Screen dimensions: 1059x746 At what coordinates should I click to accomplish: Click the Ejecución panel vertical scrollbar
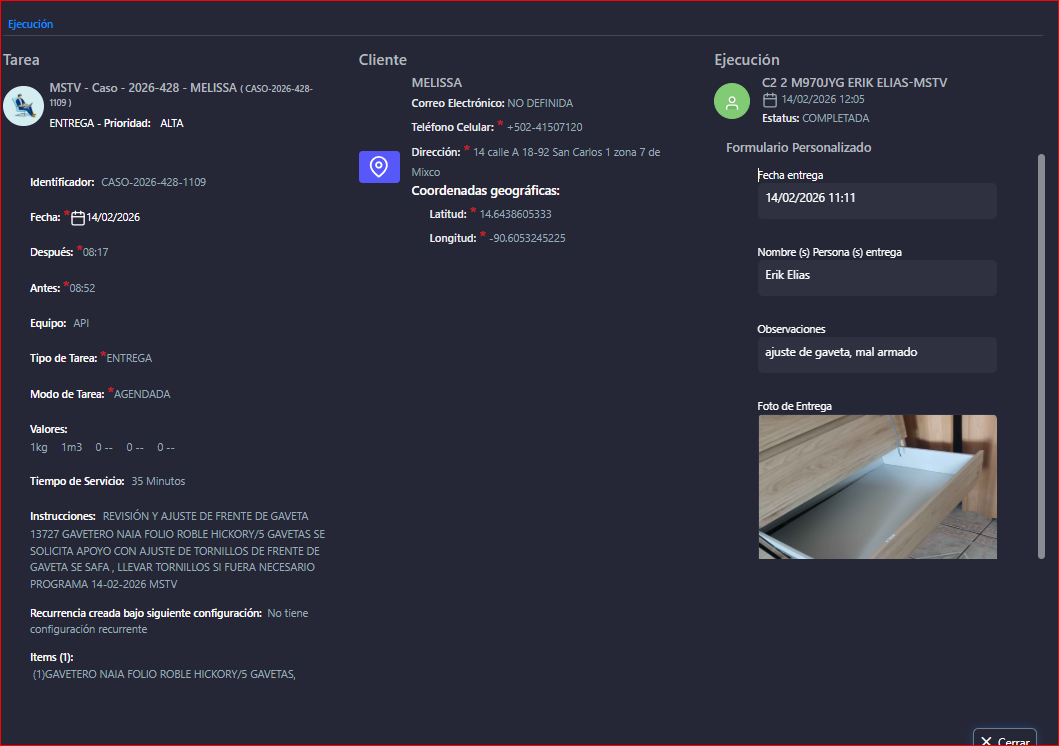tap(1041, 350)
